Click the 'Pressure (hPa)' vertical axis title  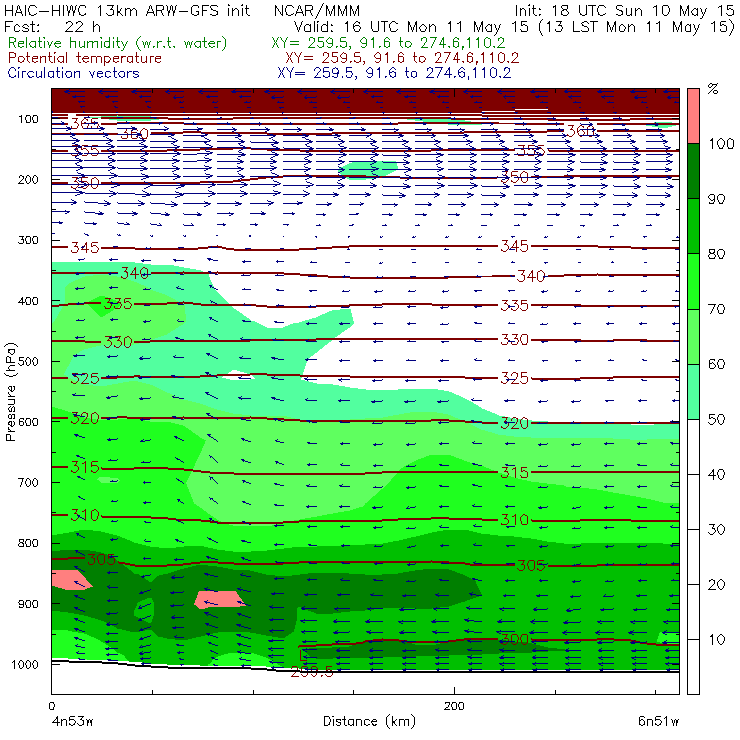click(10, 392)
